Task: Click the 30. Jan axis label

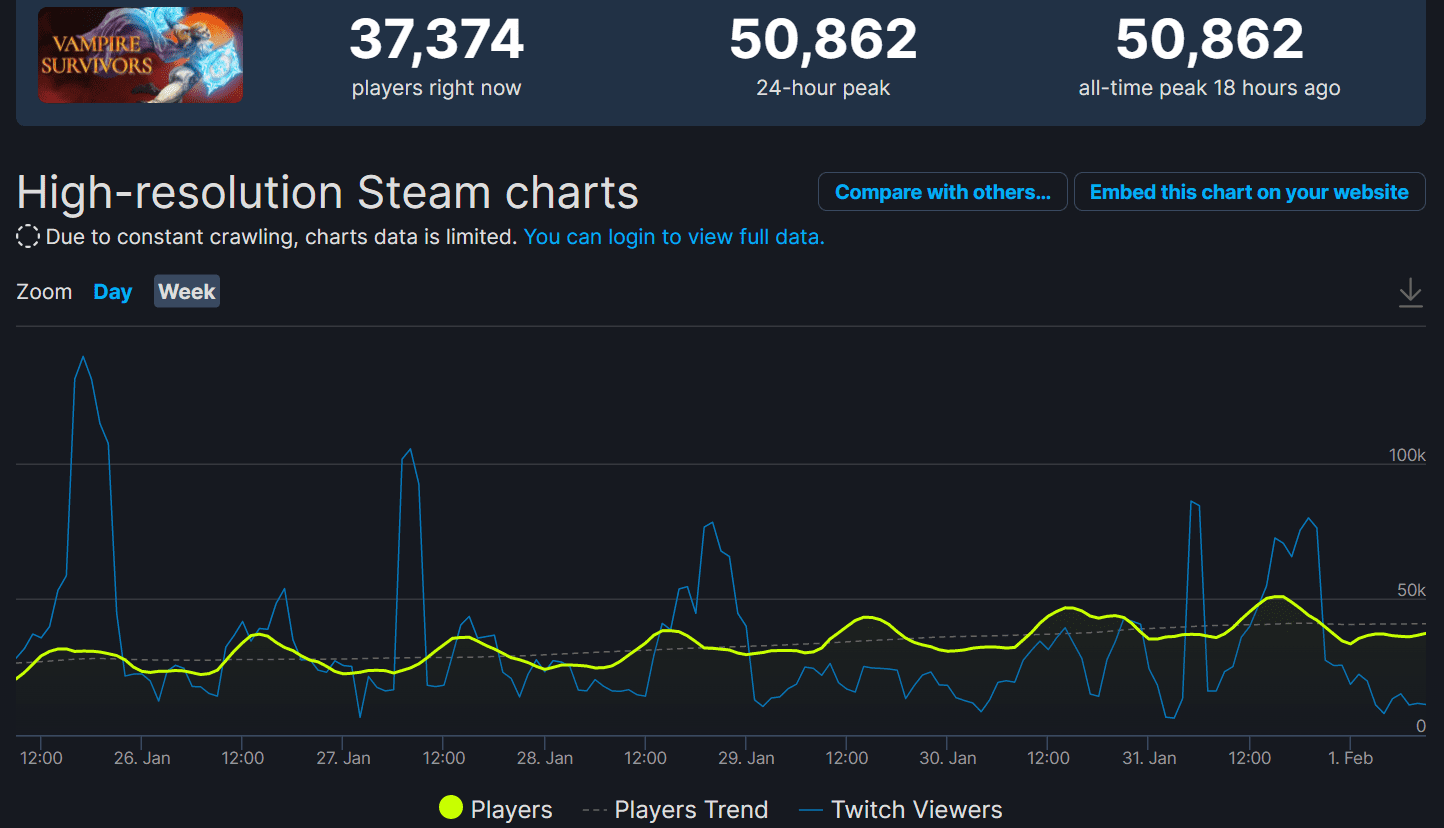Action: pyautogui.click(x=947, y=758)
